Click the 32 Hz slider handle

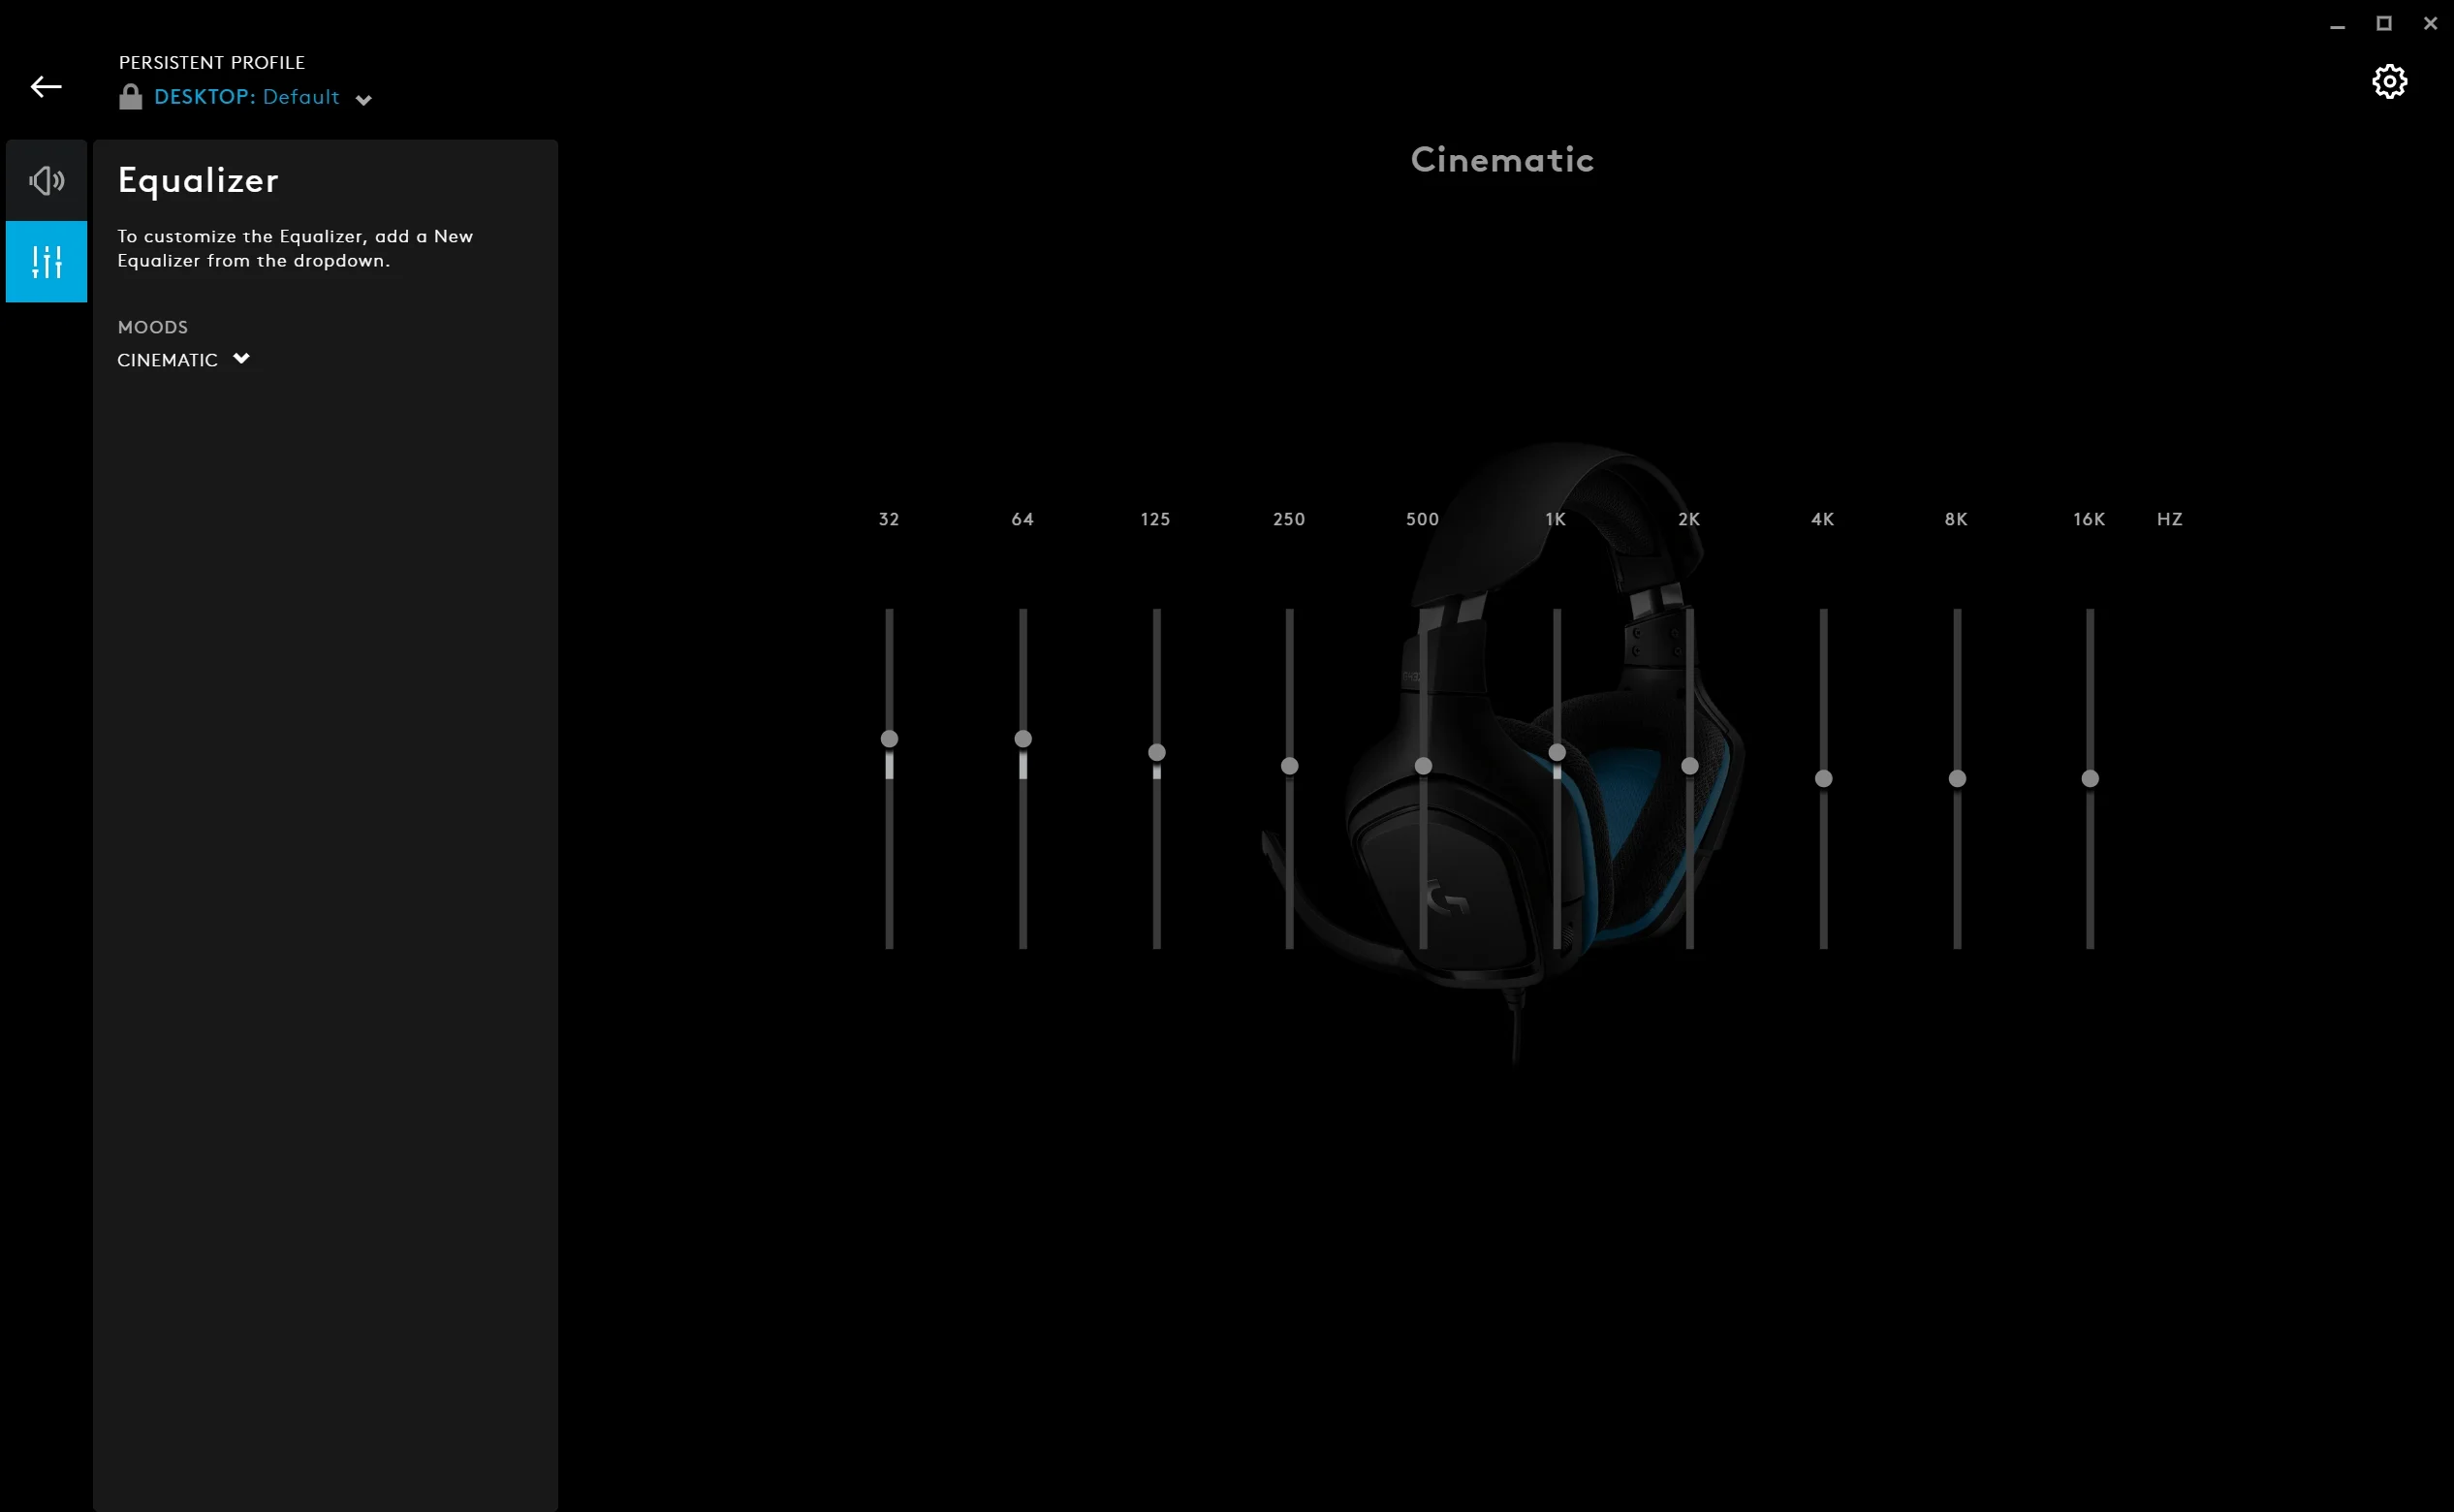[889, 739]
